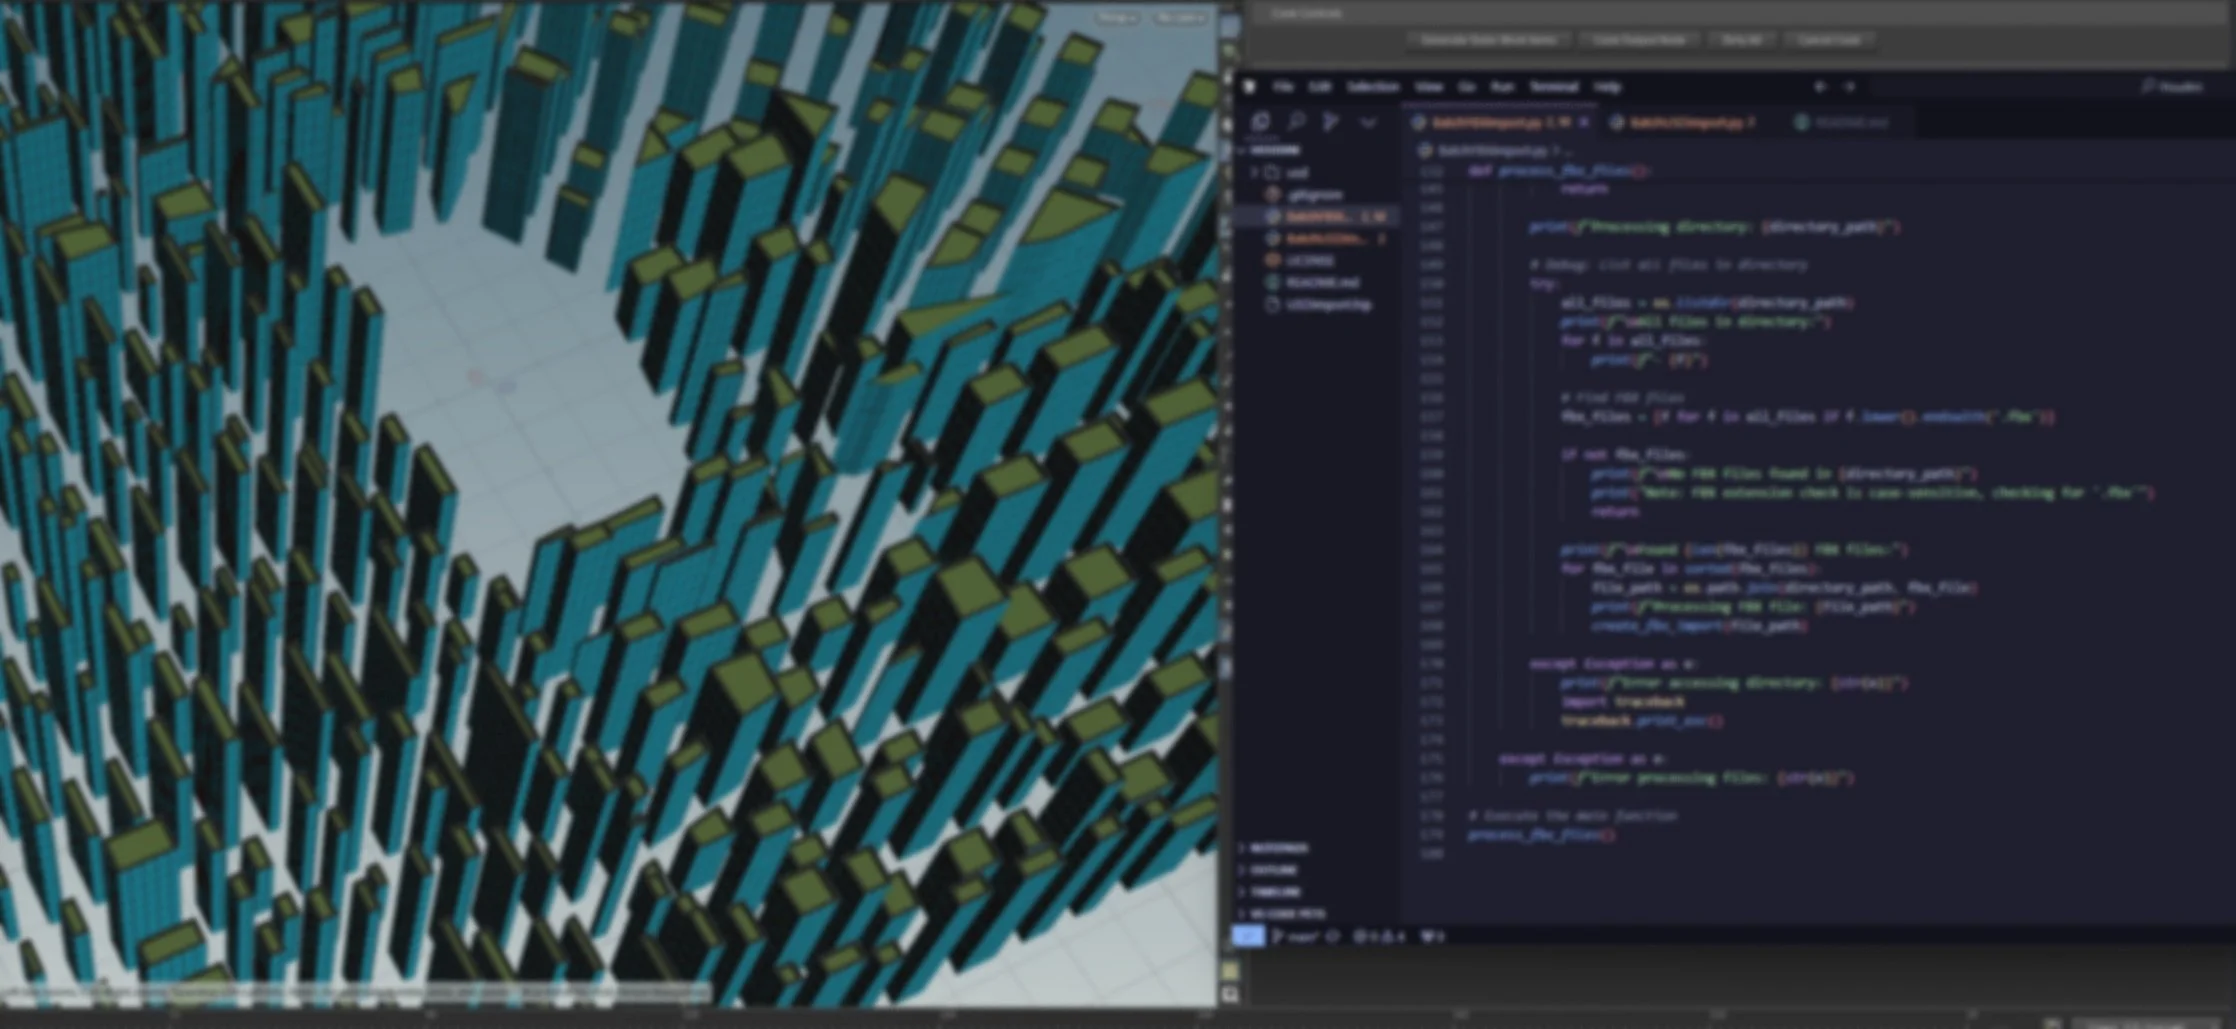Click the Cancel Cook button

1829,40
